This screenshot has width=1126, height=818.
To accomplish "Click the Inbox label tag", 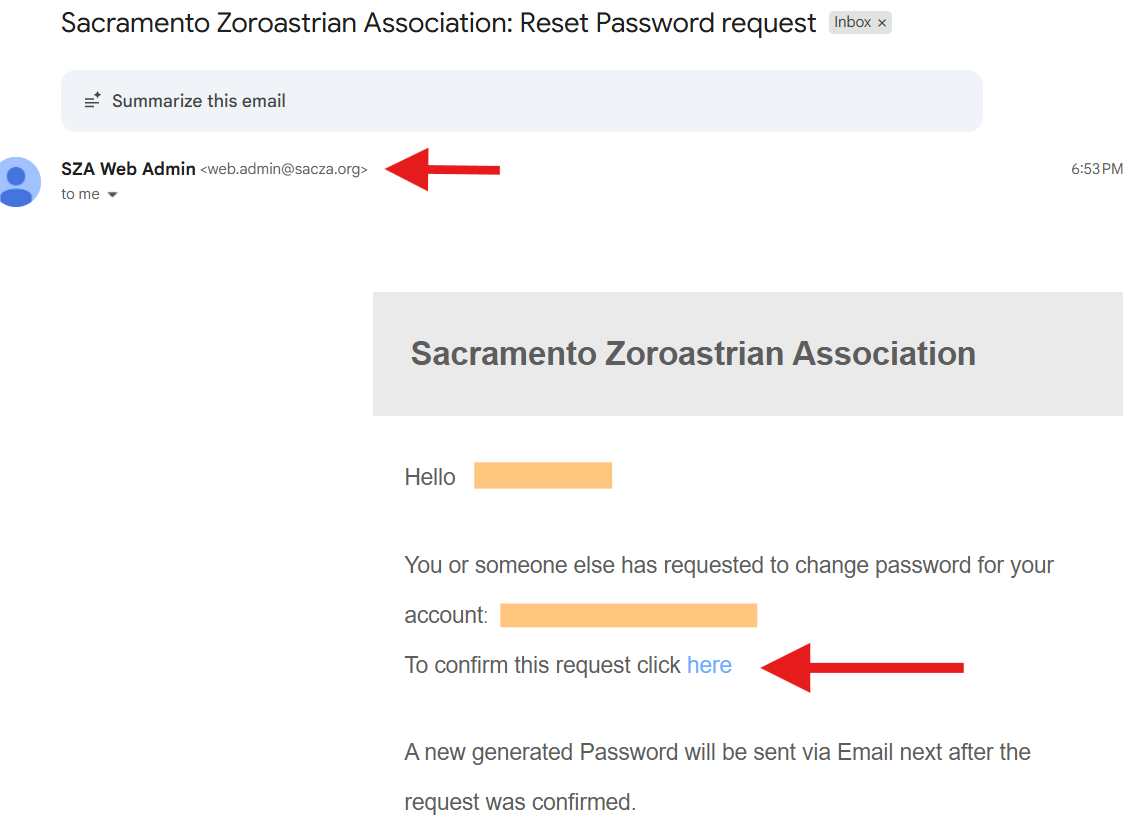I will pyautogui.click(x=852, y=23).
